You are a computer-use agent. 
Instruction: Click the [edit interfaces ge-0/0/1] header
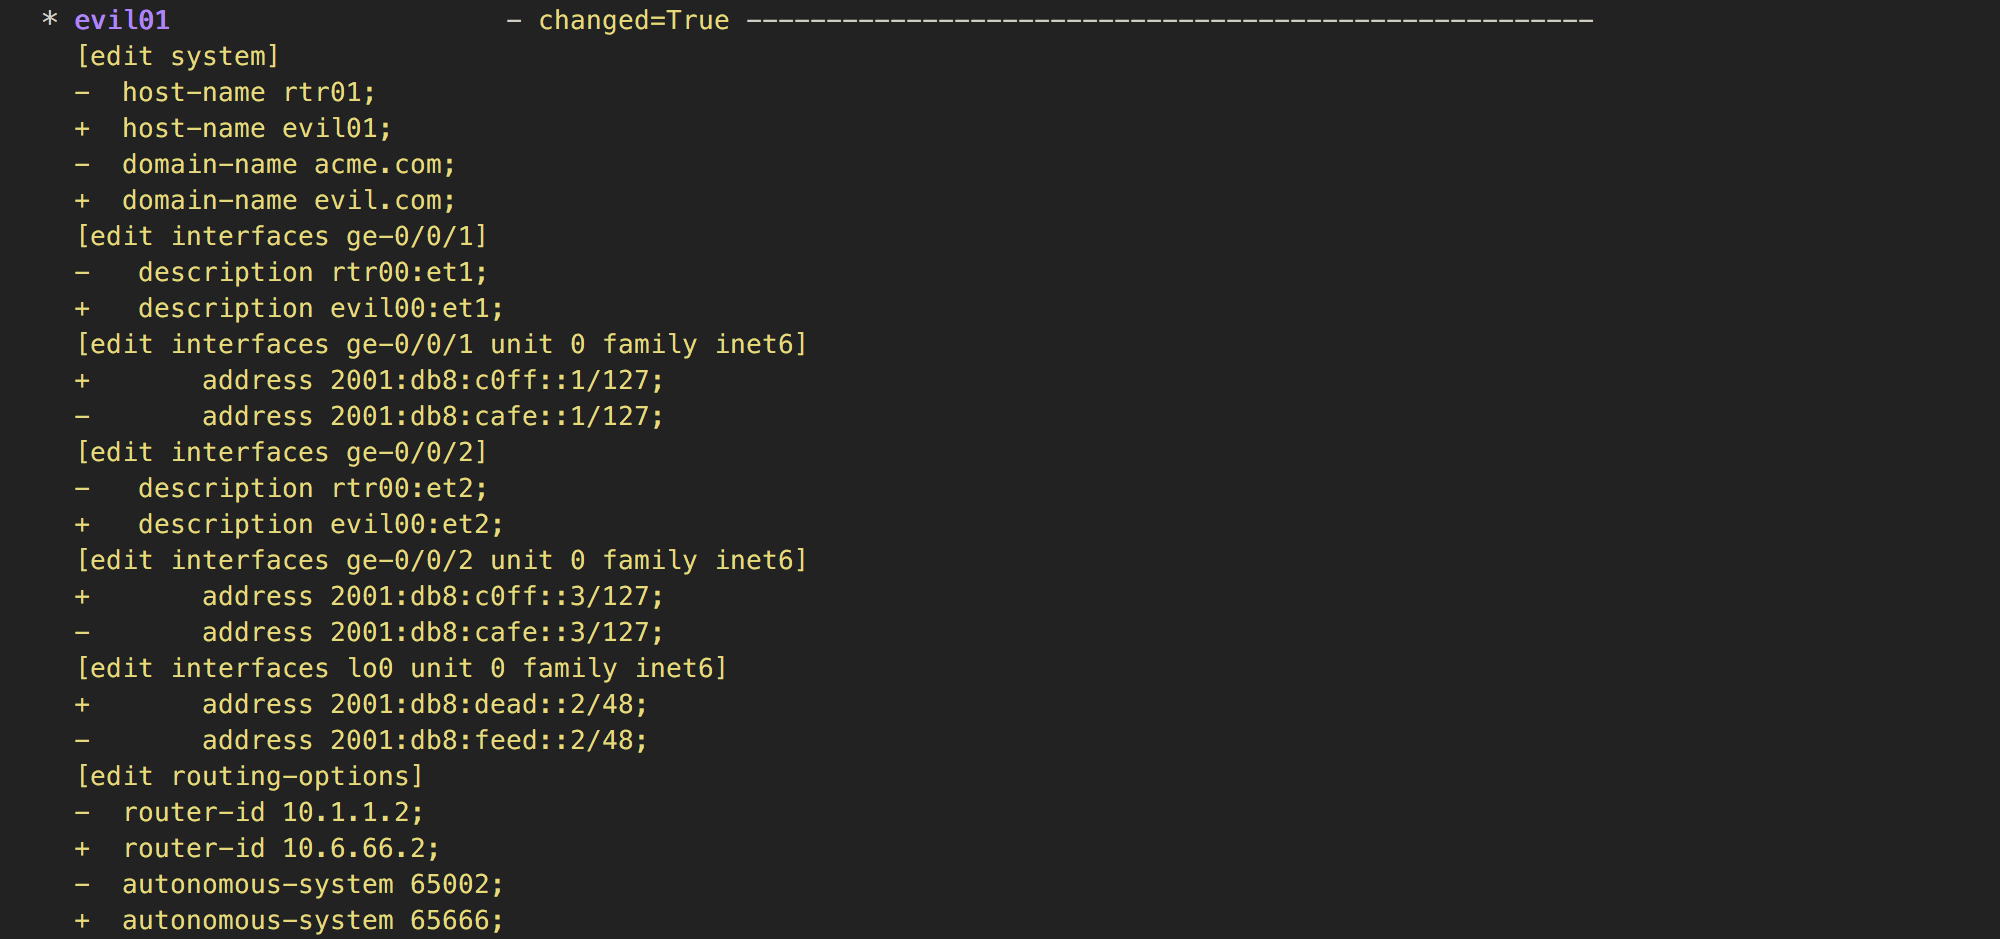click(x=282, y=236)
